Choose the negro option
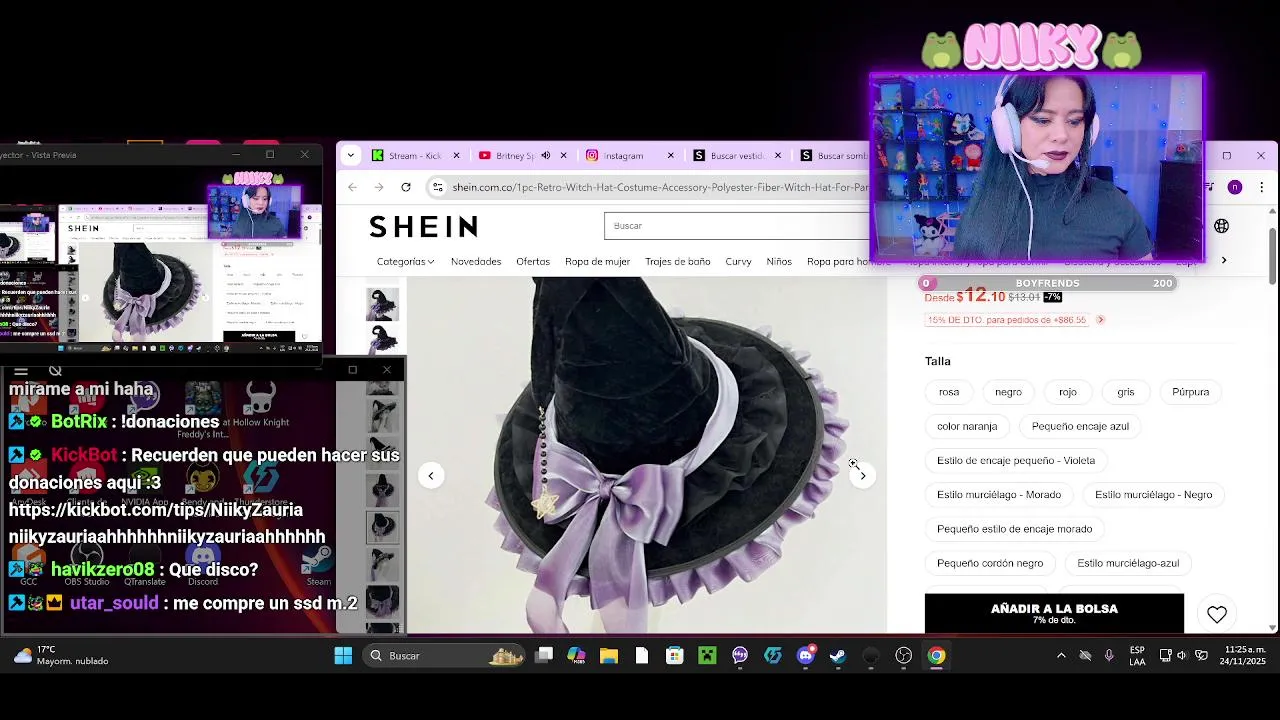This screenshot has width=1280, height=720. point(1008,392)
